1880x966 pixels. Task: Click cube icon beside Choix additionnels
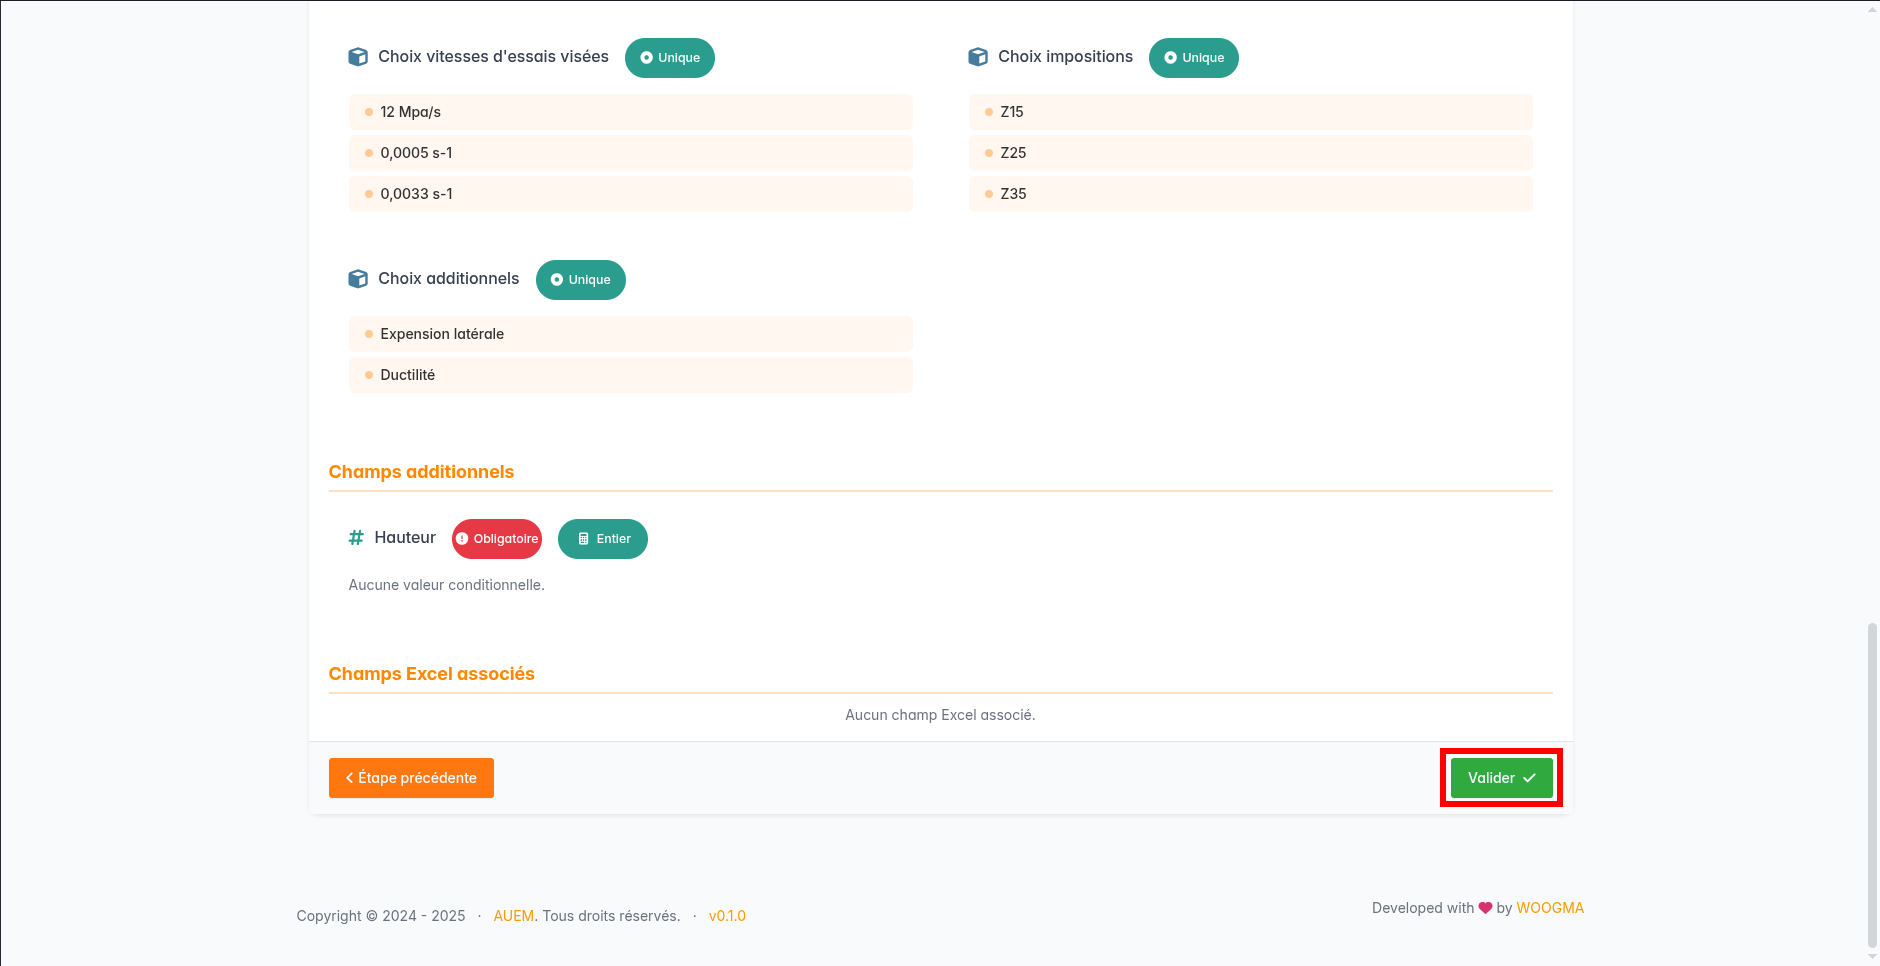pos(357,279)
